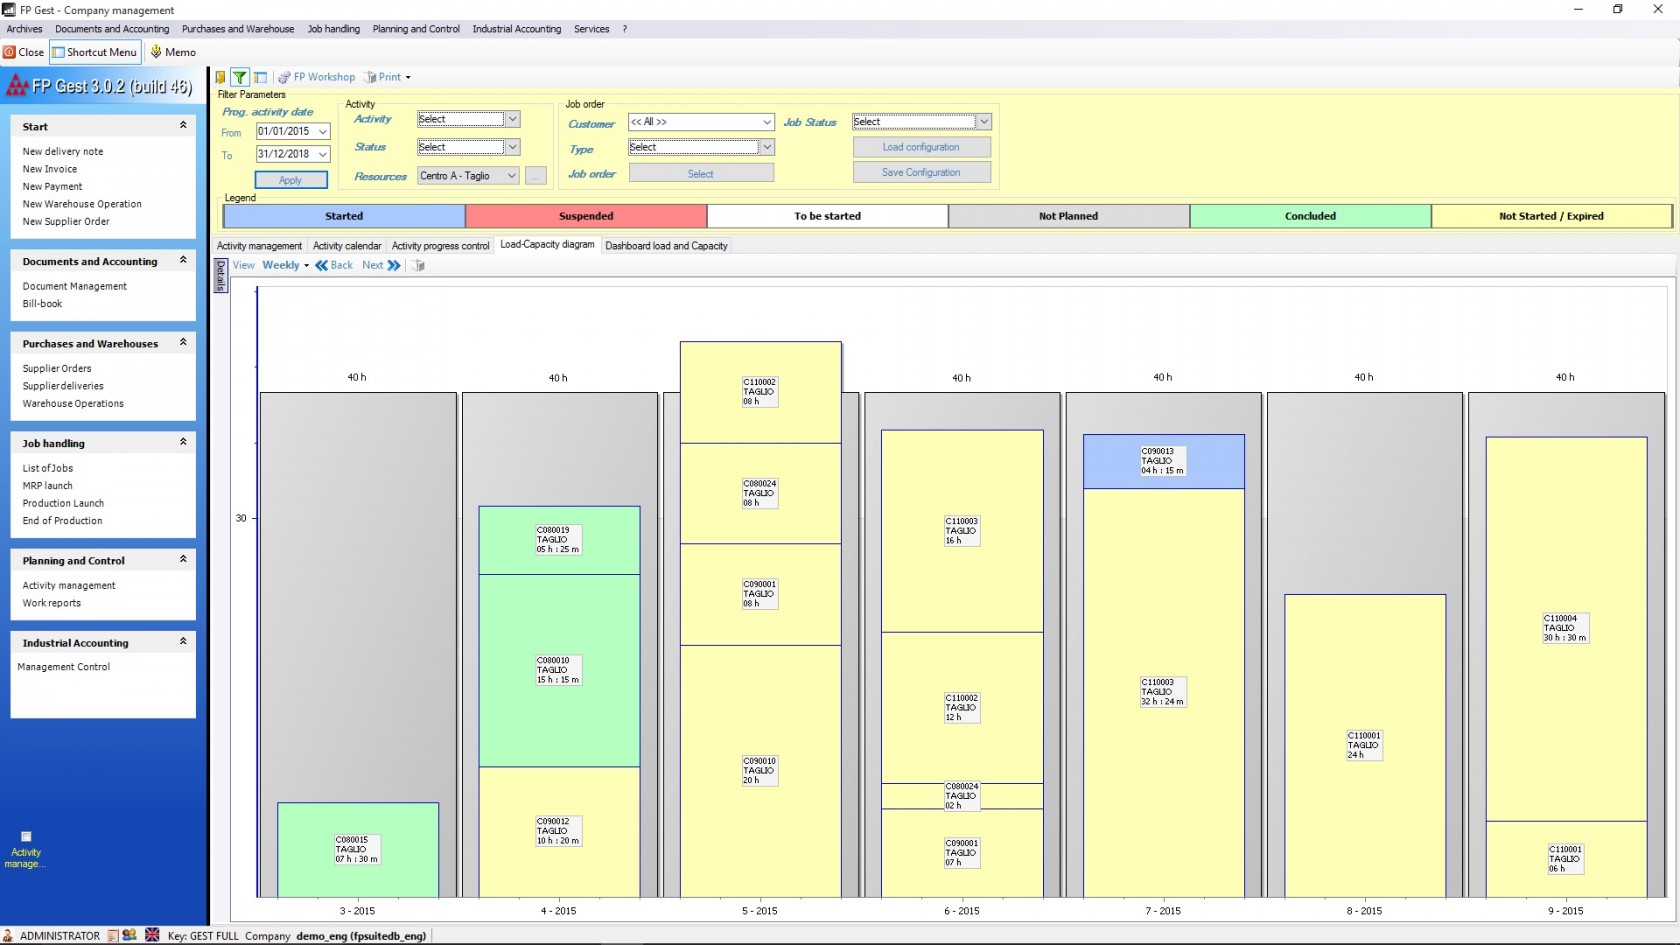
Task: Switch to Dashboard load and Capacity tab
Action: point(666,246)
